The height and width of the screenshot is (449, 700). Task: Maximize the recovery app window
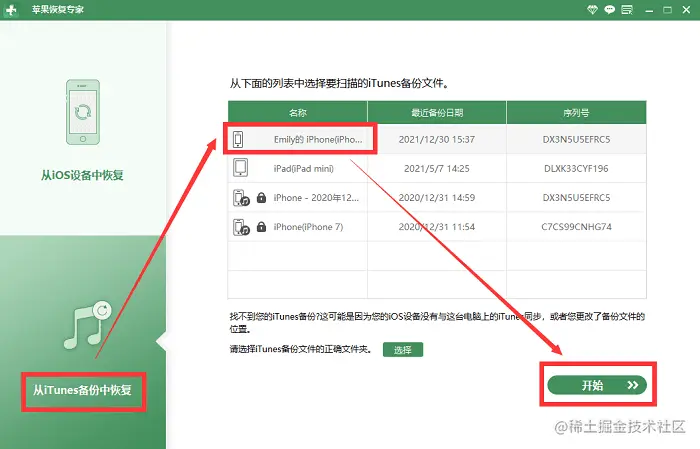pos(667,9)
